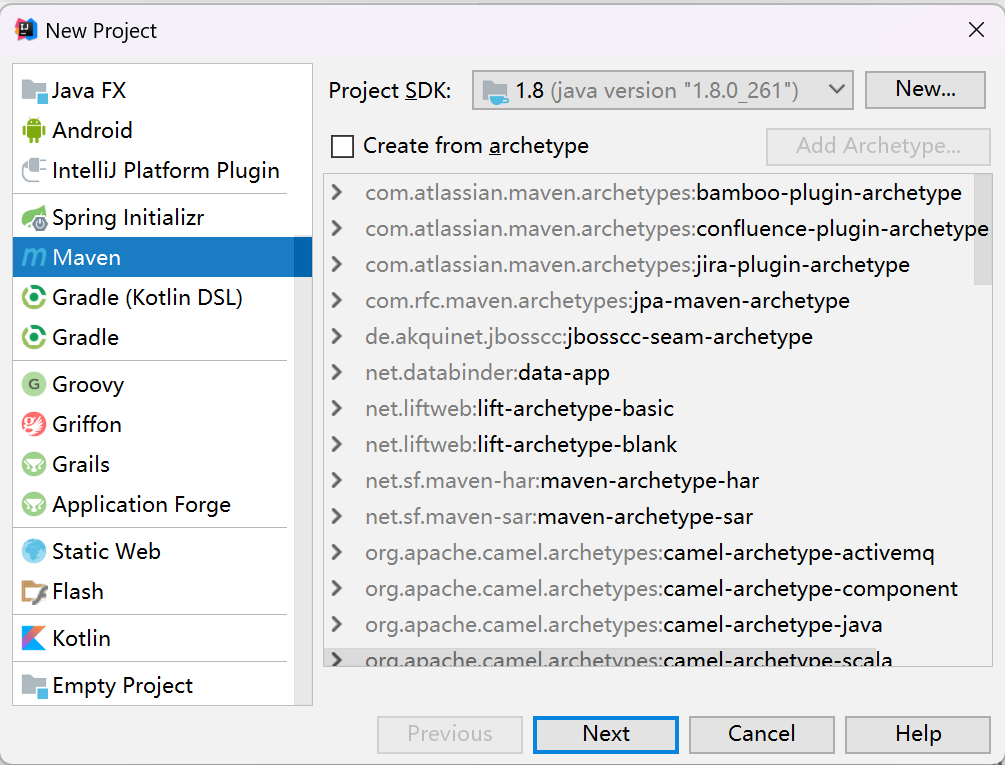The image size is (1005, 765).
Task: Click the Spring Initializr leaf icon
Action: click(35, 218)
